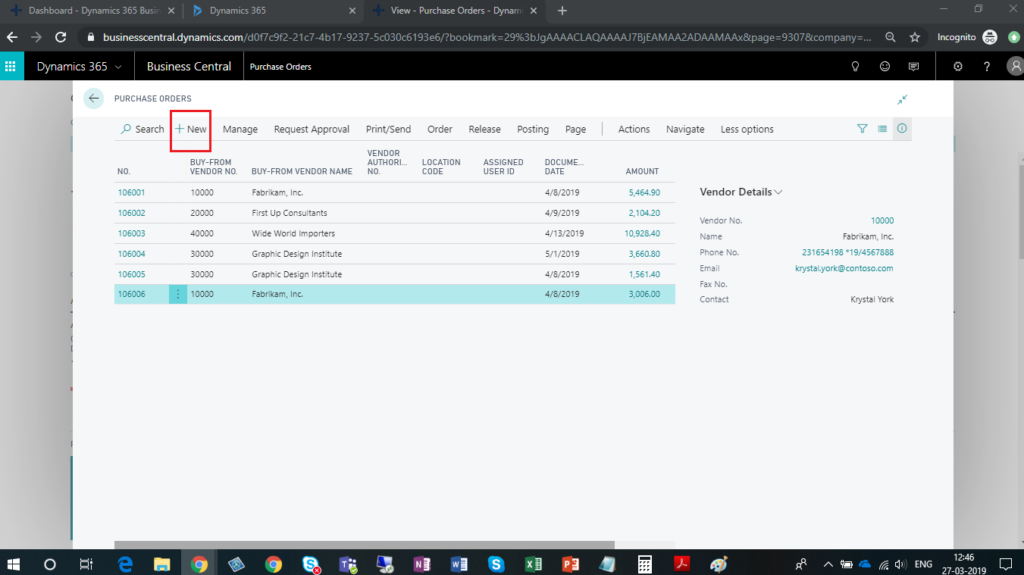Open row options for order 106006
This screenshot has width=1024, height=575.
click(x=178, y=294)
